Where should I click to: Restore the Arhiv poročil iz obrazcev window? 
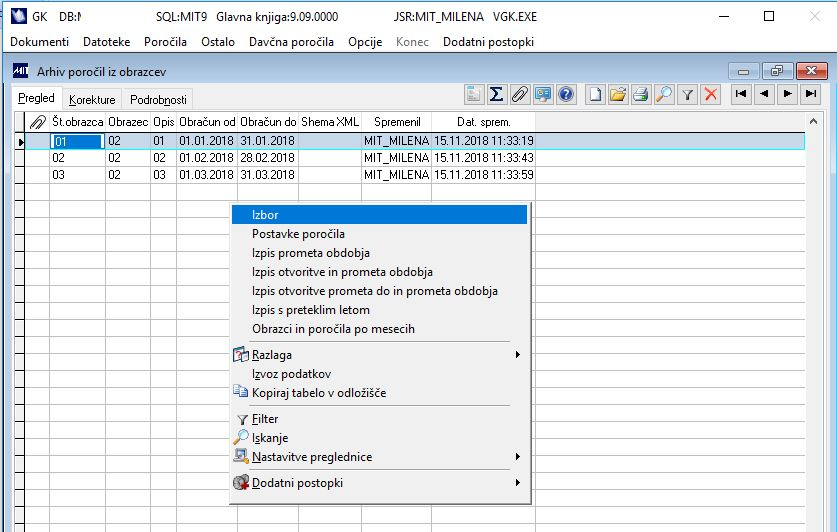(777, 71)
